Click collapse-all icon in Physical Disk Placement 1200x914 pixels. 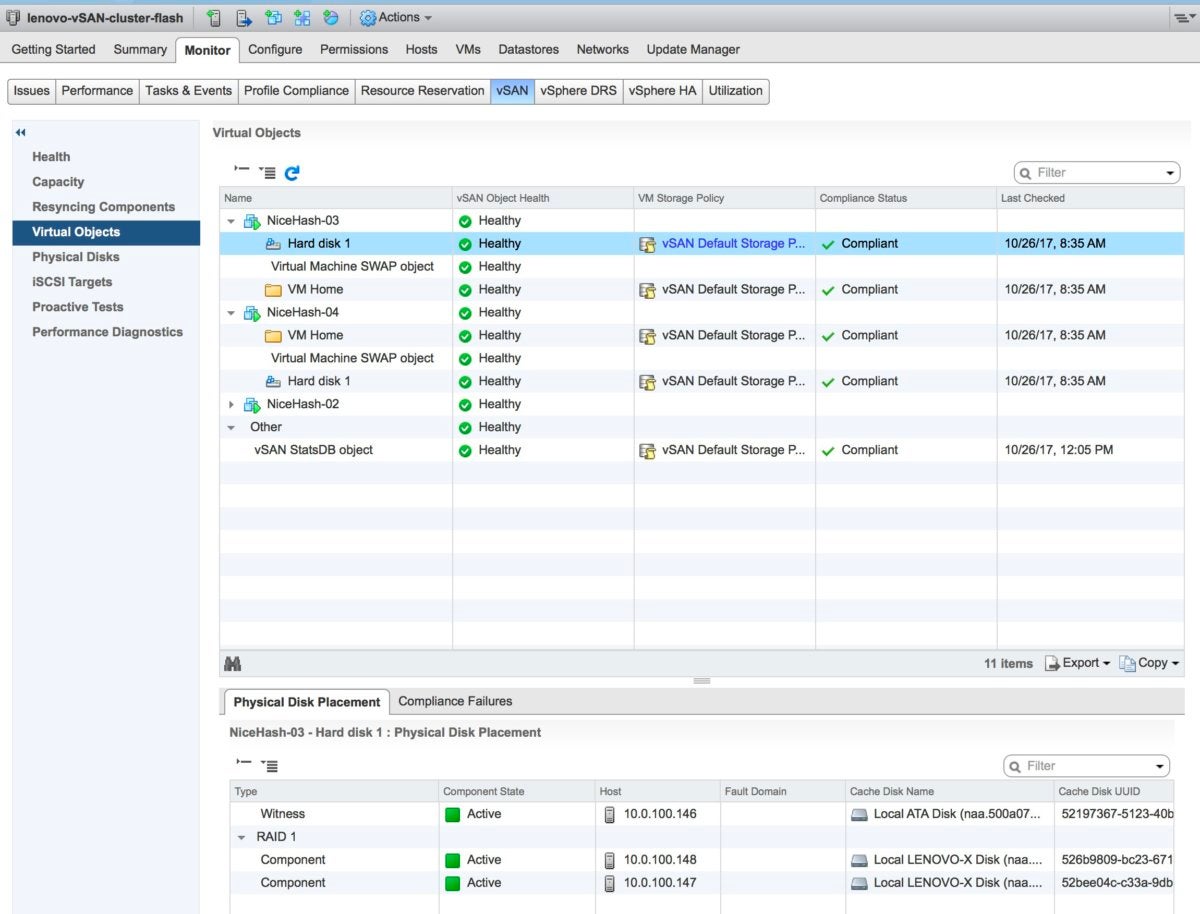point(244,764)
